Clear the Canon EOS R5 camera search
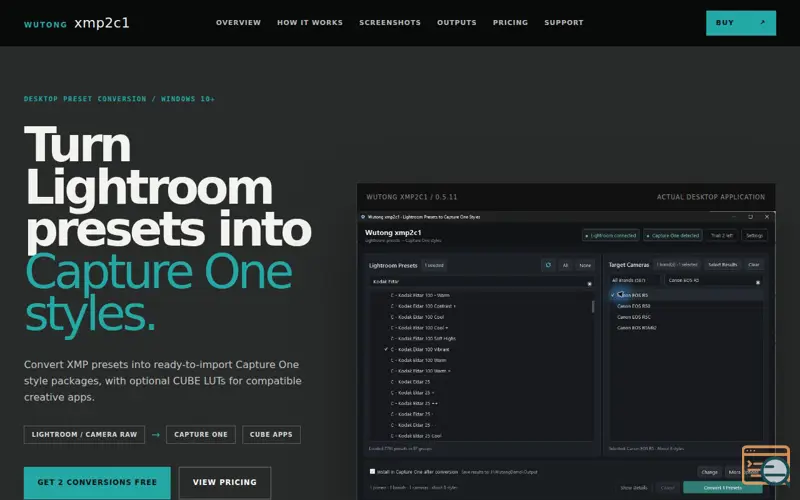This screenshot has height=500, width=800. (x=758, y=282)
